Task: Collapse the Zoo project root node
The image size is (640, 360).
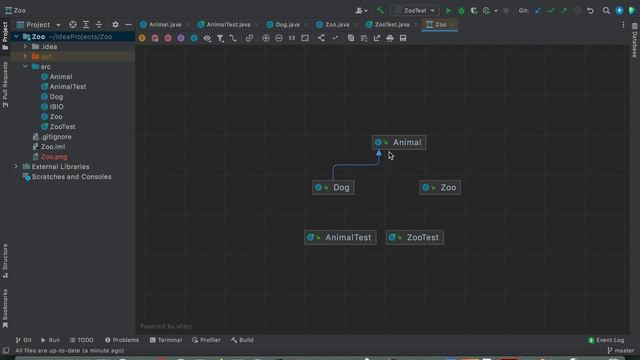Action: point(16,36)
